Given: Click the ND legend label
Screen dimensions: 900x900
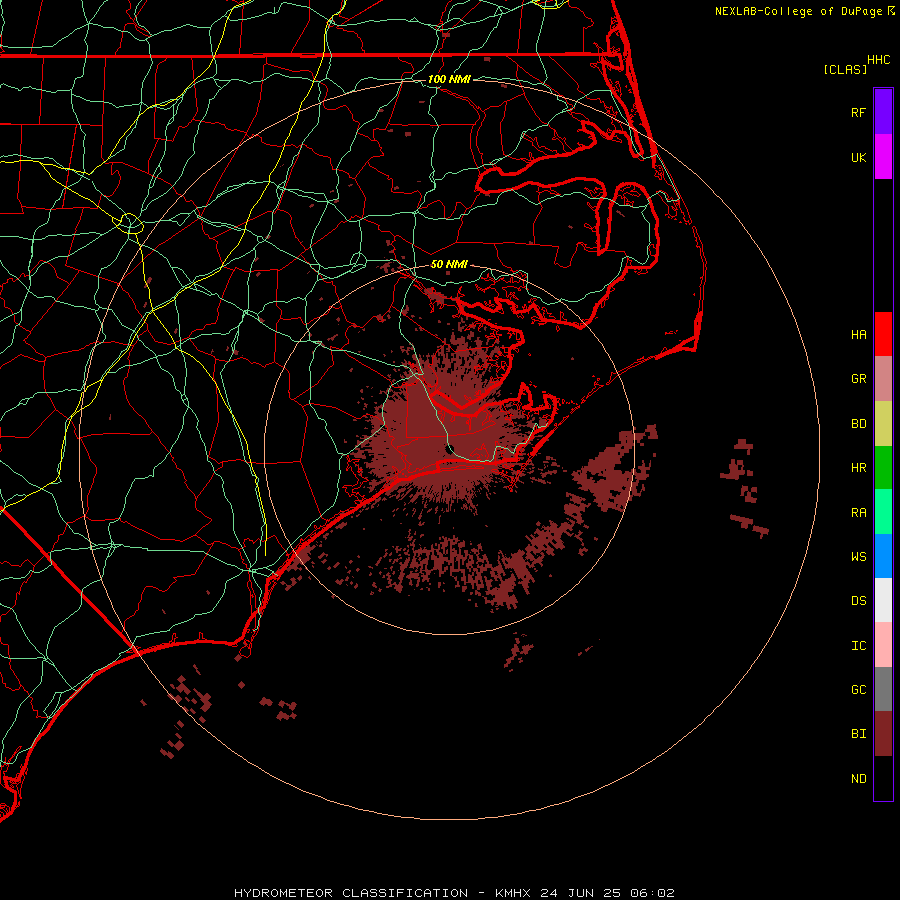Looking at the screenshot, I should click(x=858, y=779).
